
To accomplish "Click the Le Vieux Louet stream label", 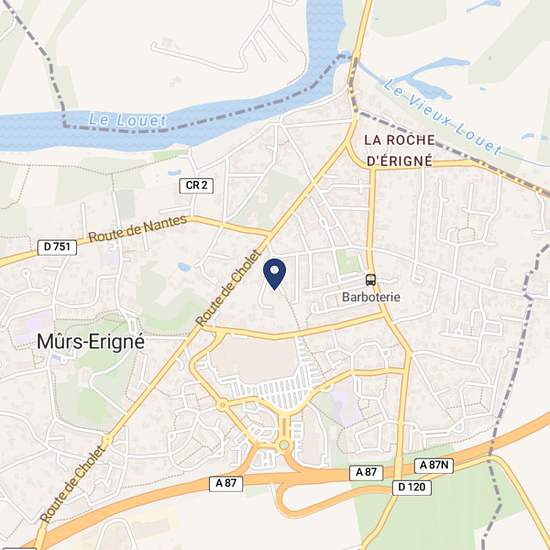I will tap(442, 117).
